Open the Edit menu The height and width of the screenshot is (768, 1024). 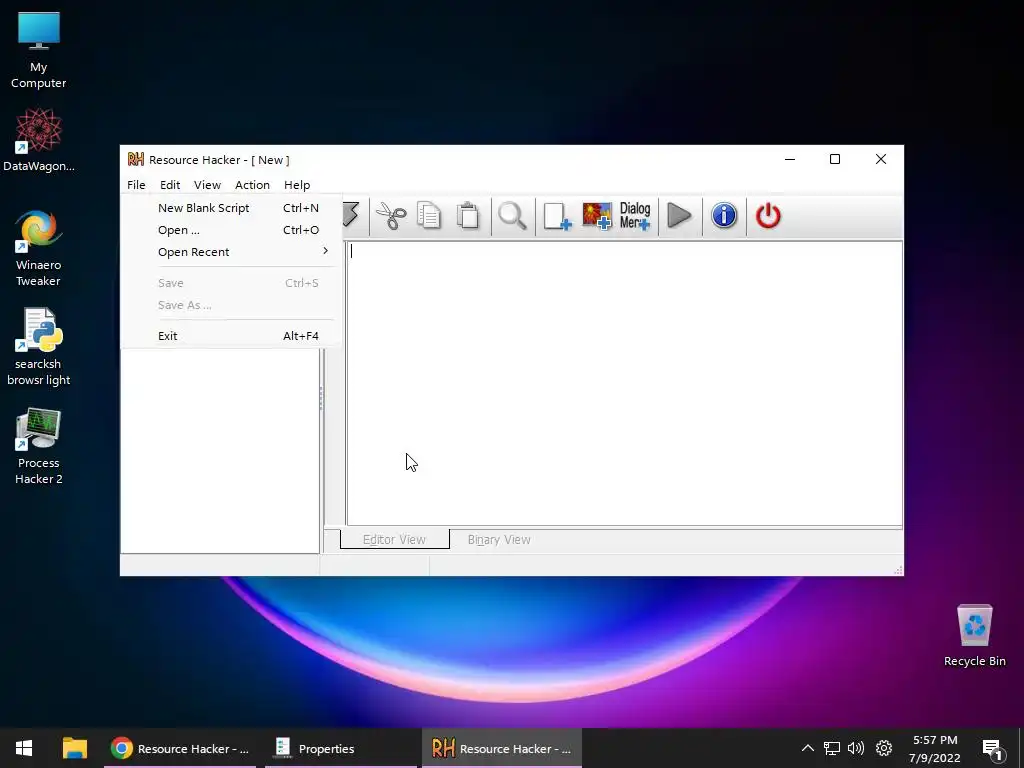click(x=170, y=185)
